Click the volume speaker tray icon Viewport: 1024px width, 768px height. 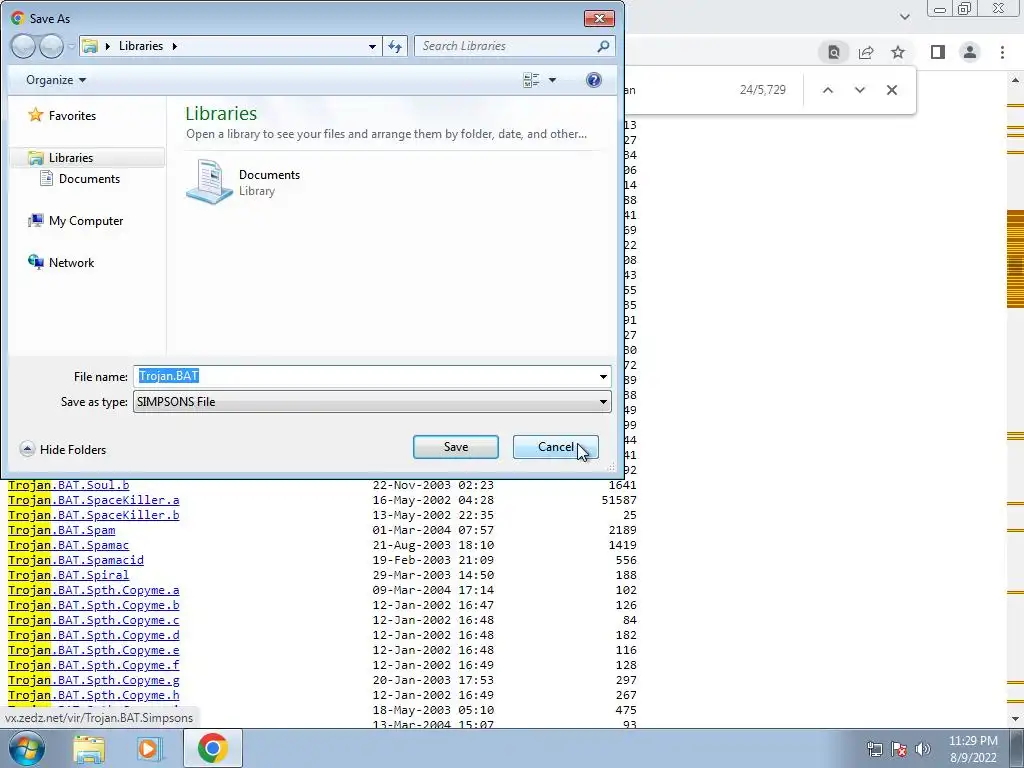click(923, 749)
